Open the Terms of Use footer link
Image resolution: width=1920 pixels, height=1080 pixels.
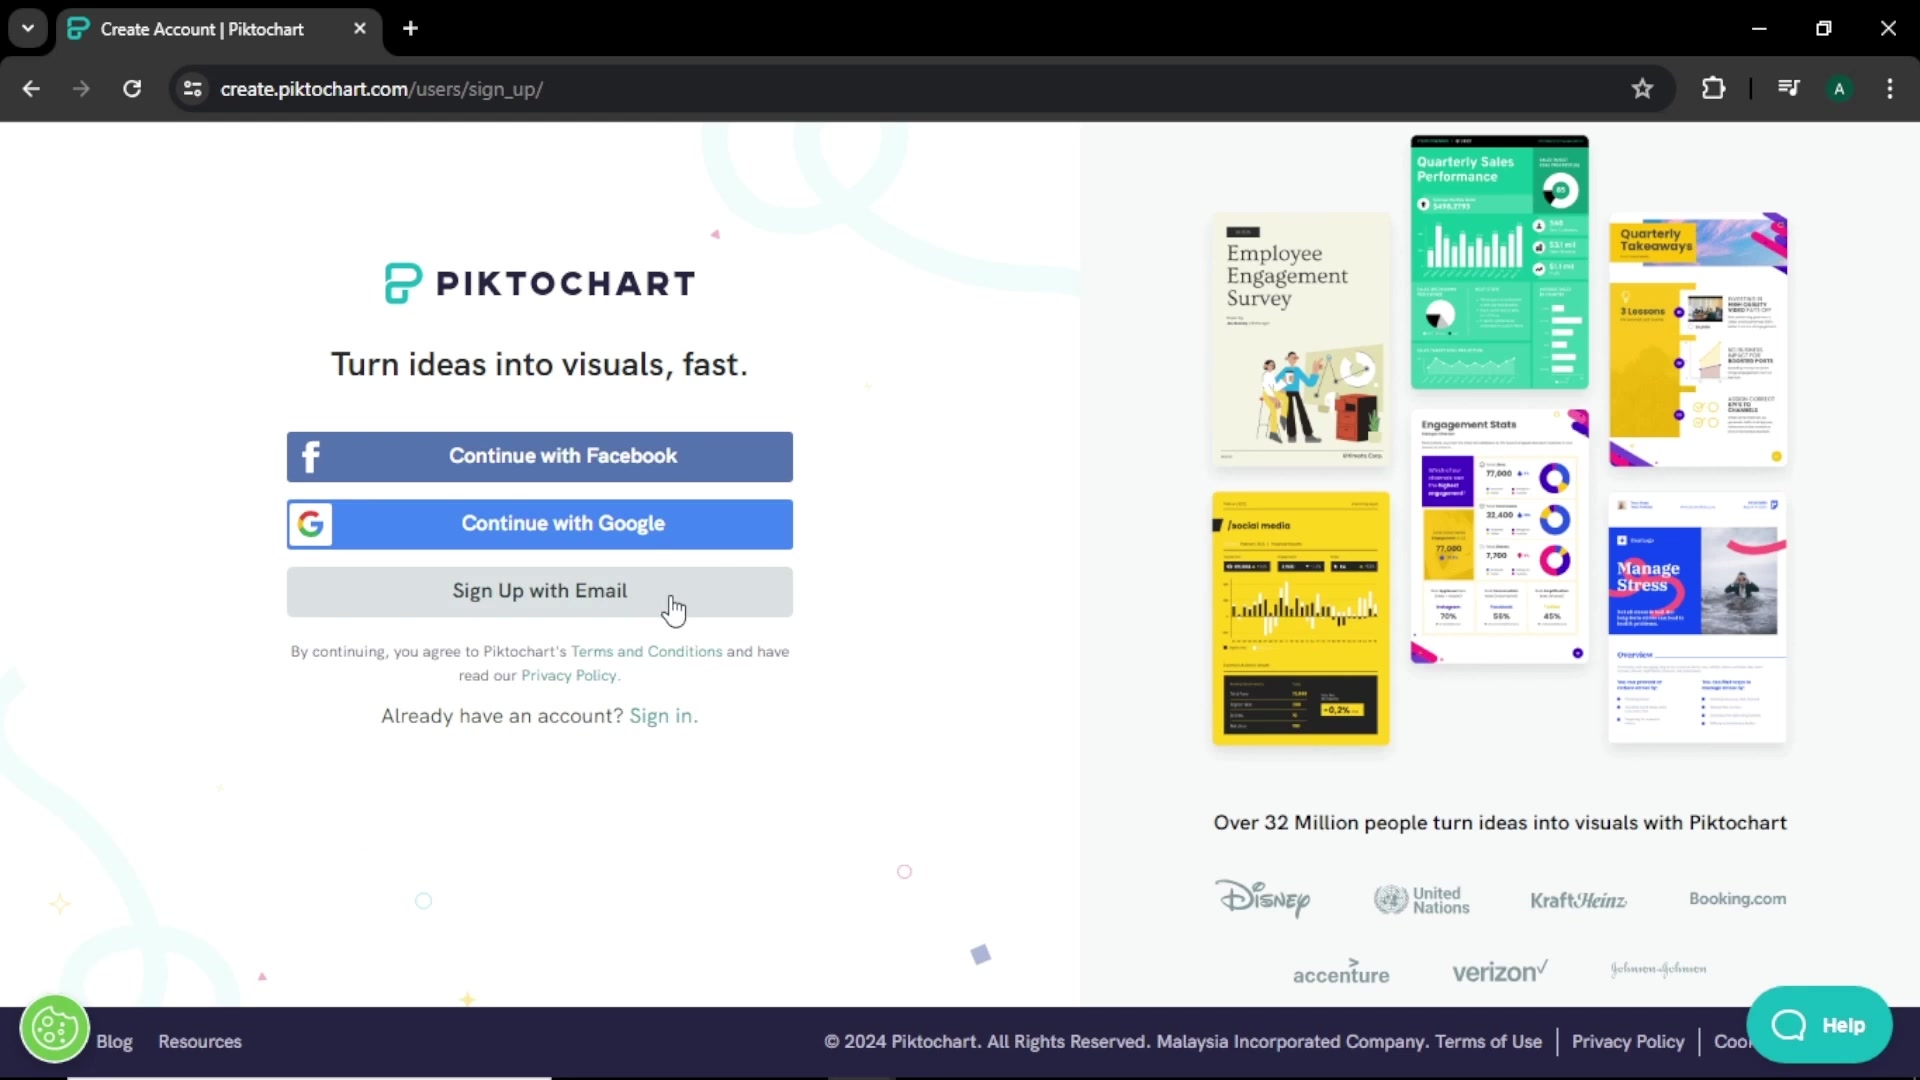point(1488,1042)
